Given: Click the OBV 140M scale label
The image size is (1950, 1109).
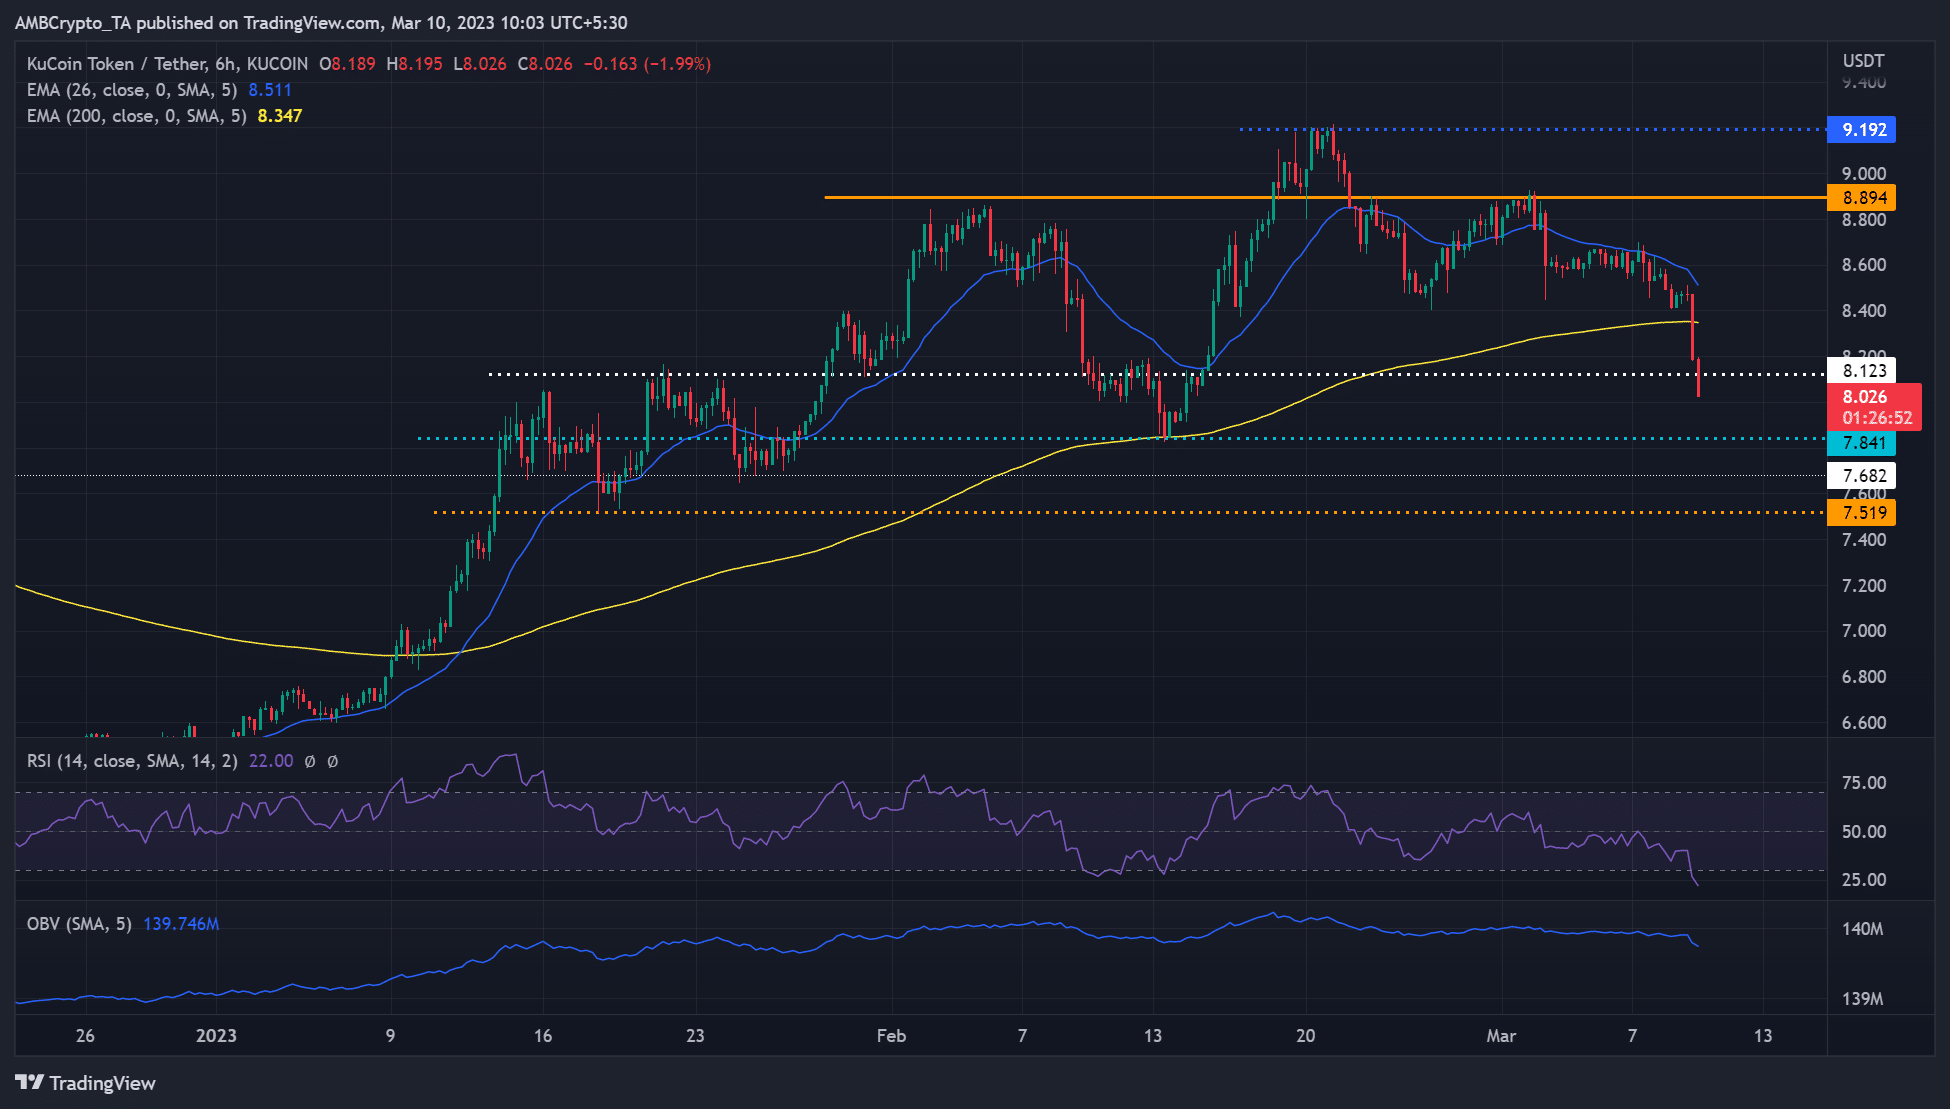Looking at the screenshot, I should [1863, 929].
